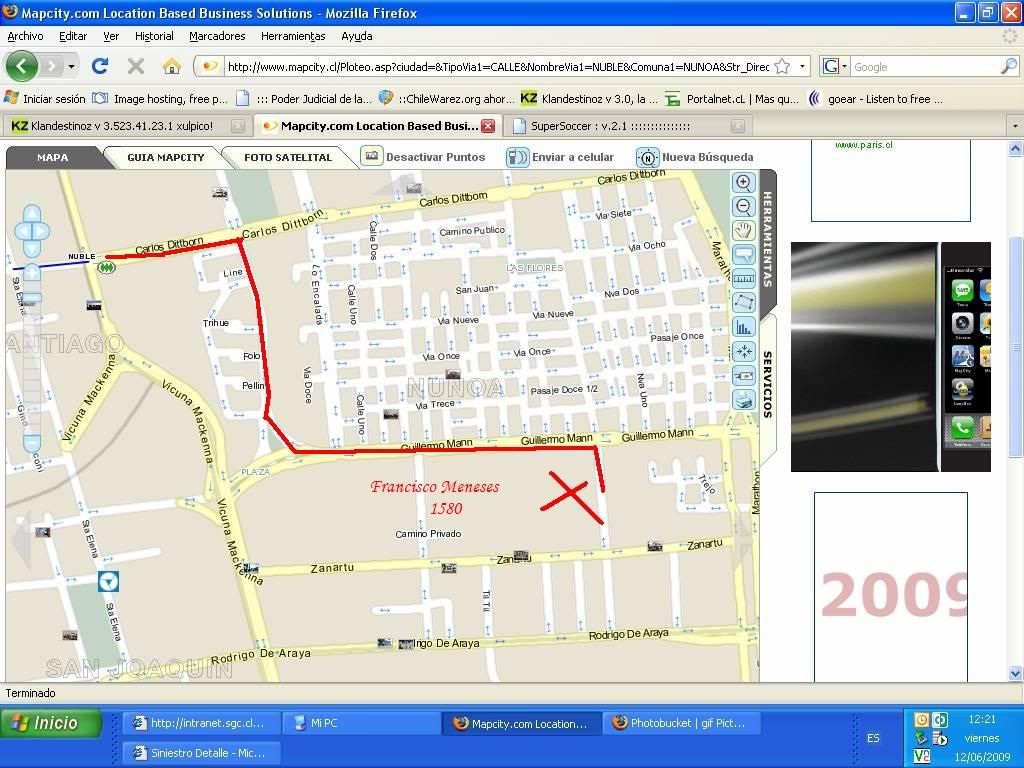Screen dimensions: 1024x768
Task: Activate the hand pan tool
Action: coord(744,231)
